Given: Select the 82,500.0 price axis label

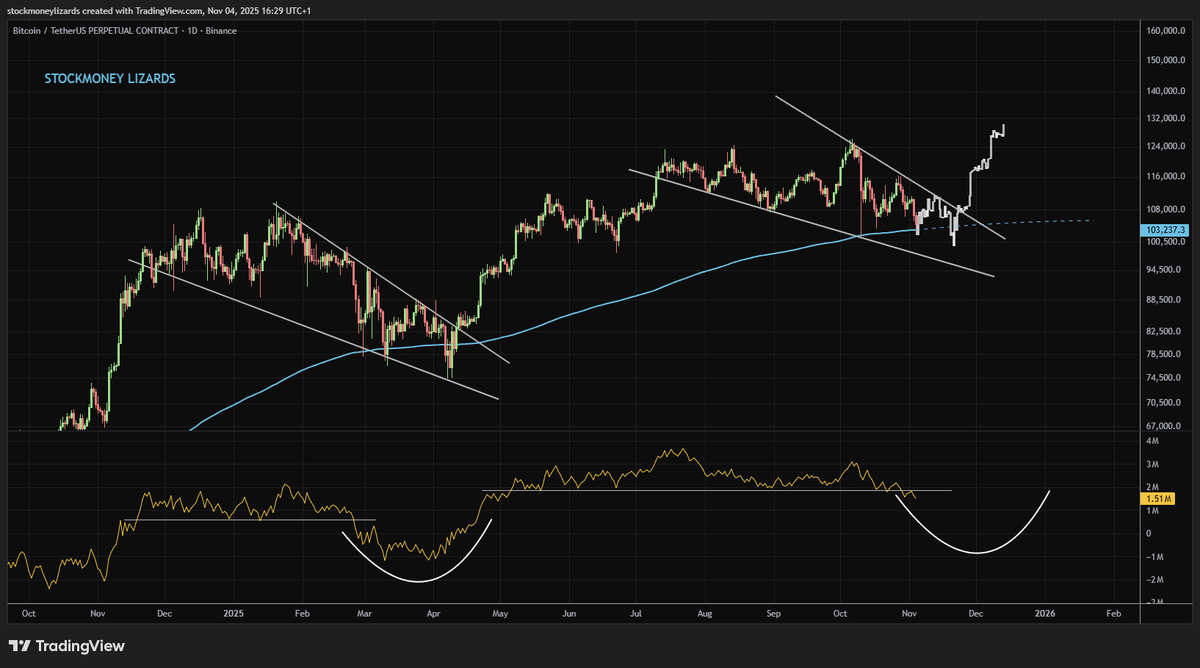Looking at the screenshot, I should 1166,331.
